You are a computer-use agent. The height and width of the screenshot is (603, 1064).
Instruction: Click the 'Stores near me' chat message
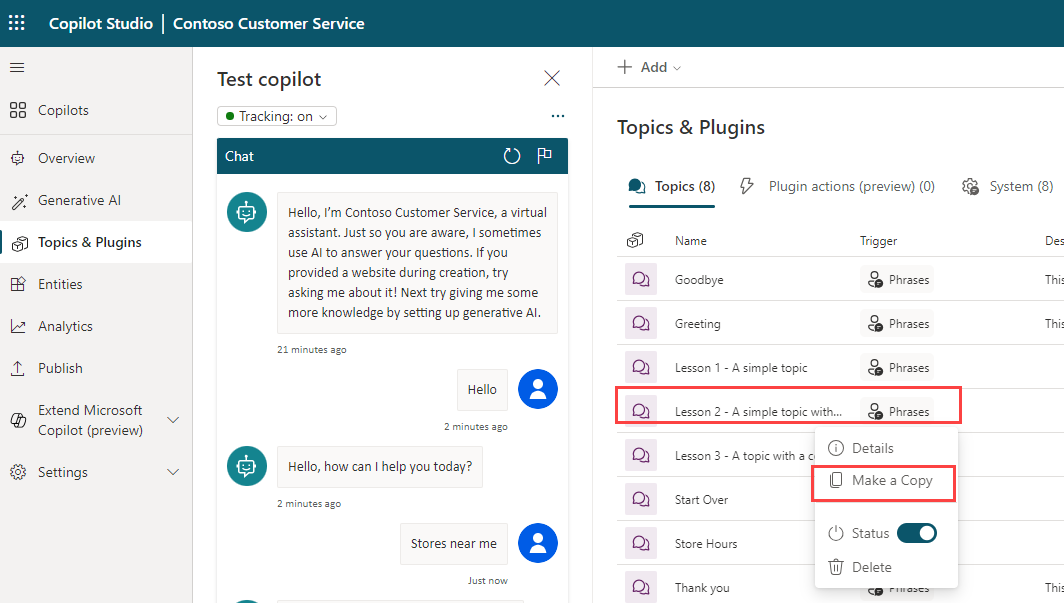454,543
